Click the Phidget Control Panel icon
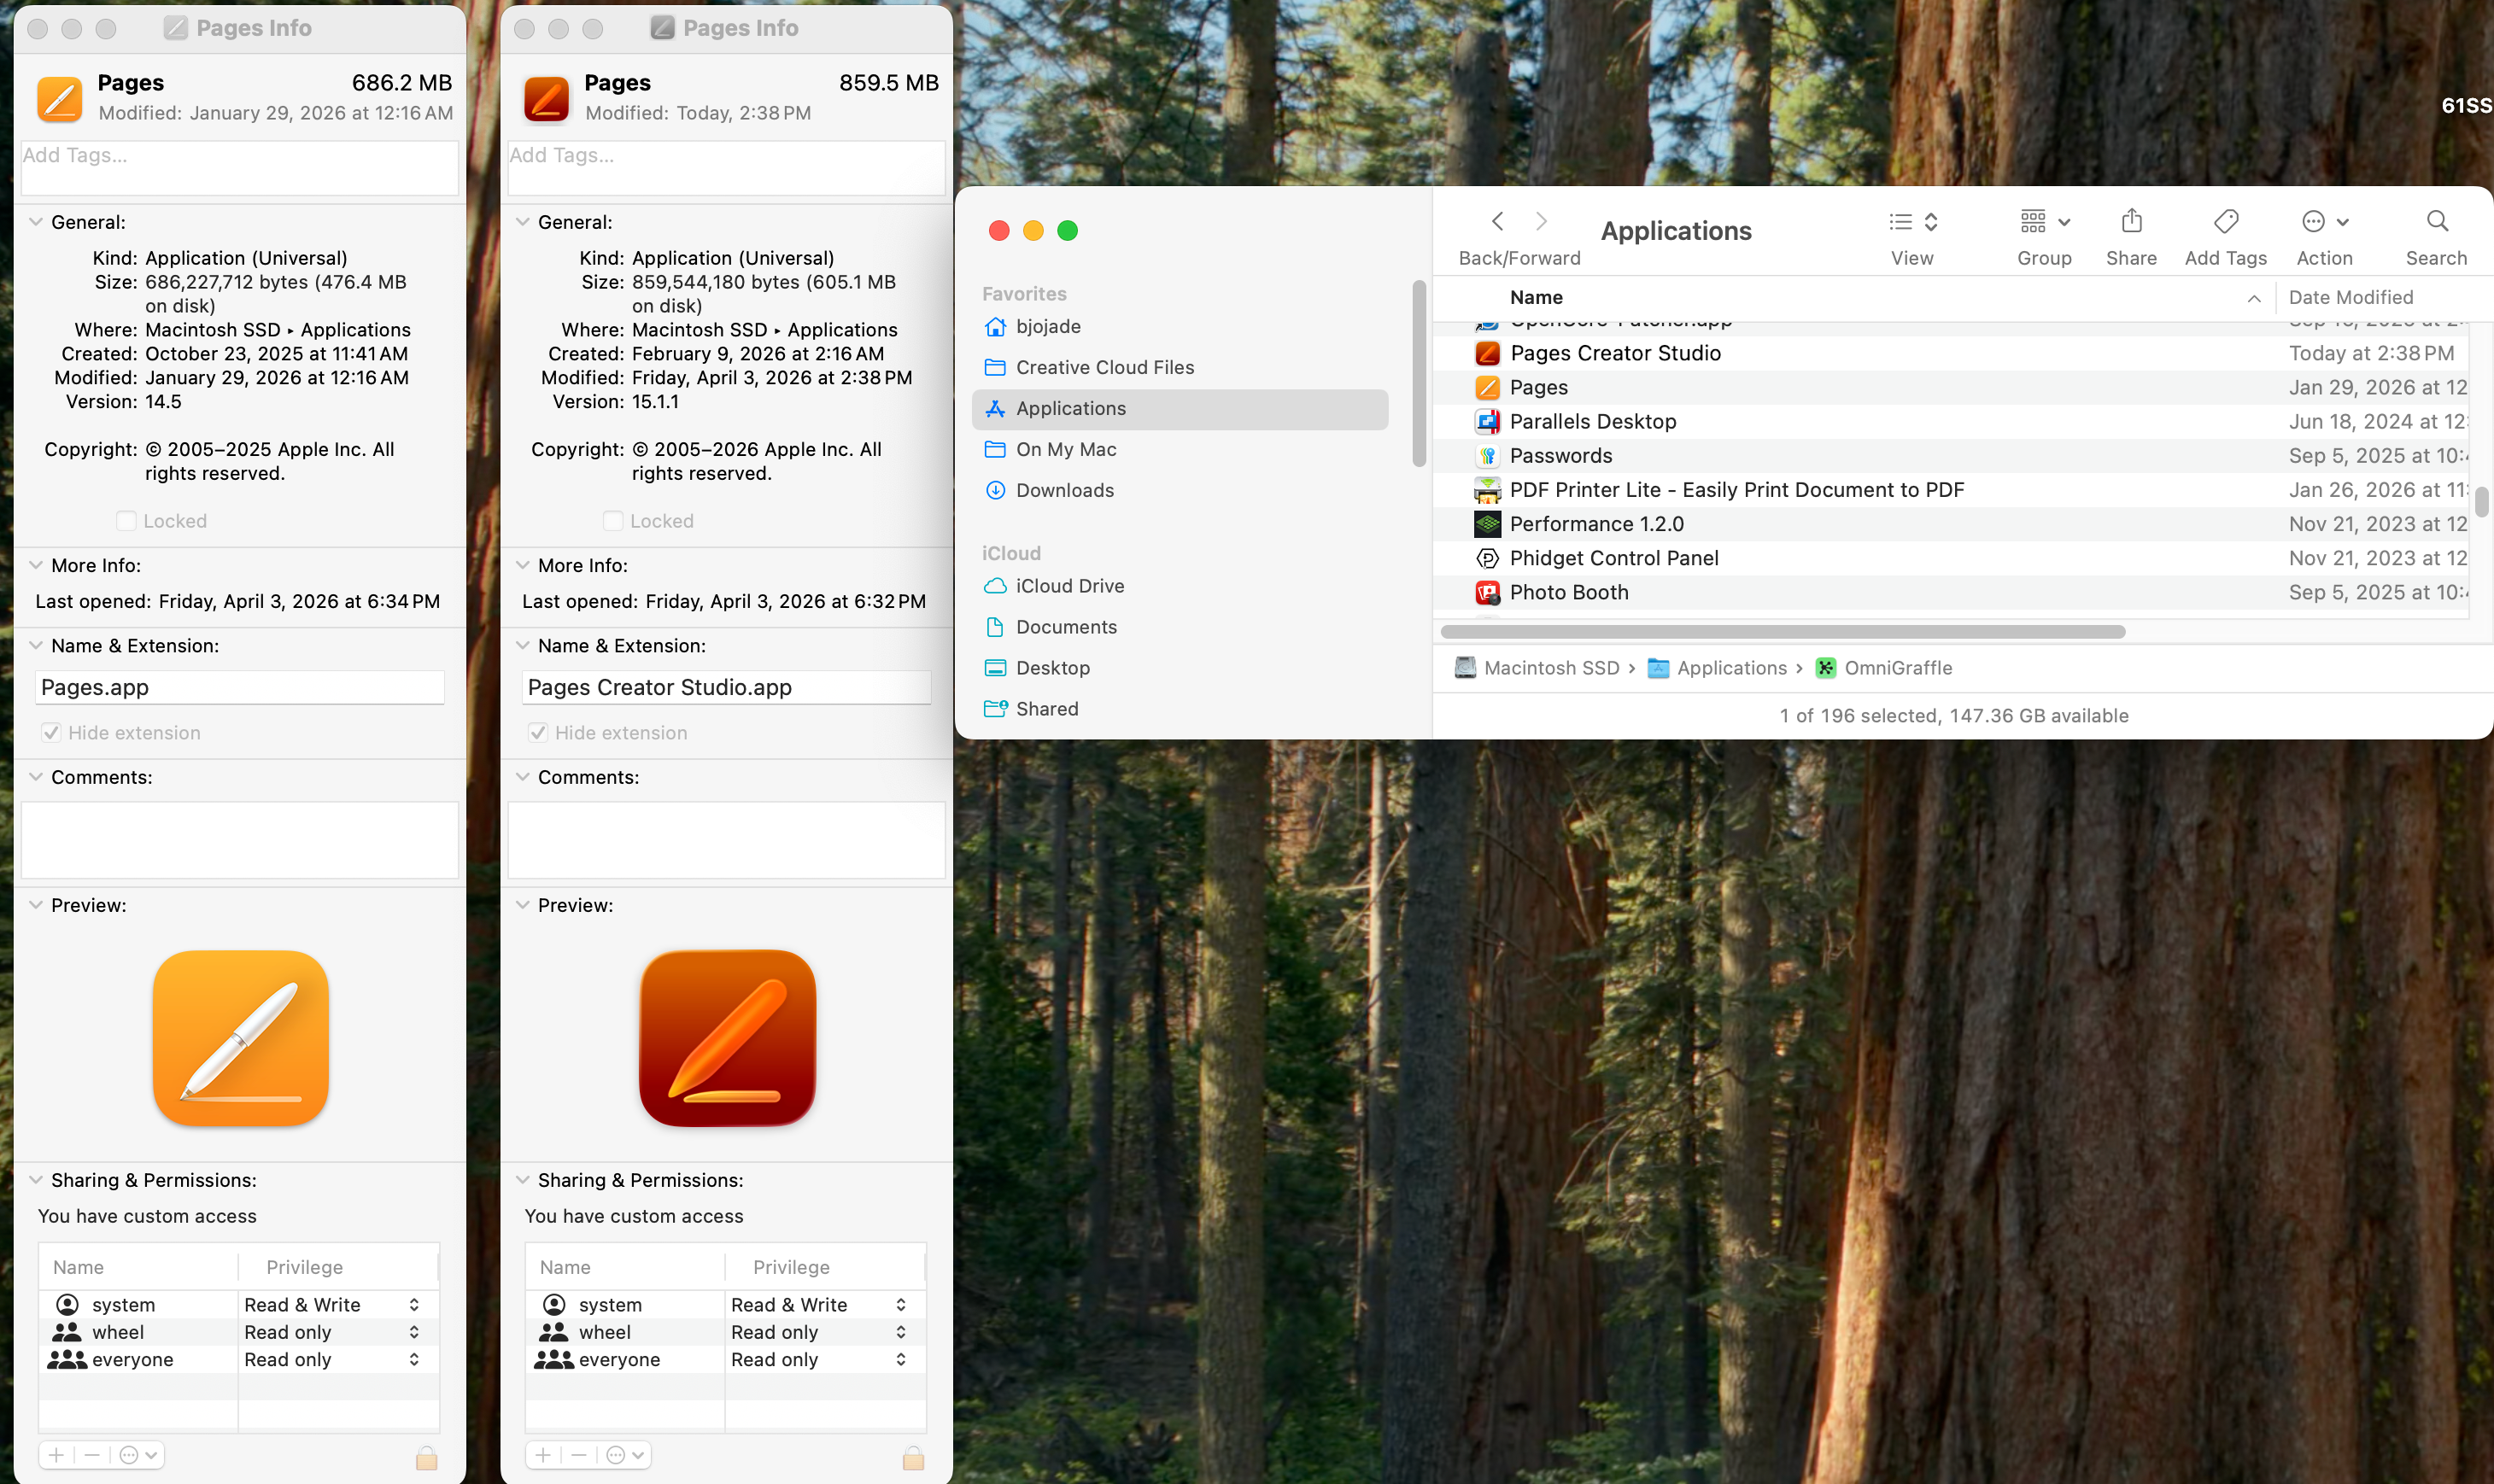 tap(1487, 558)
